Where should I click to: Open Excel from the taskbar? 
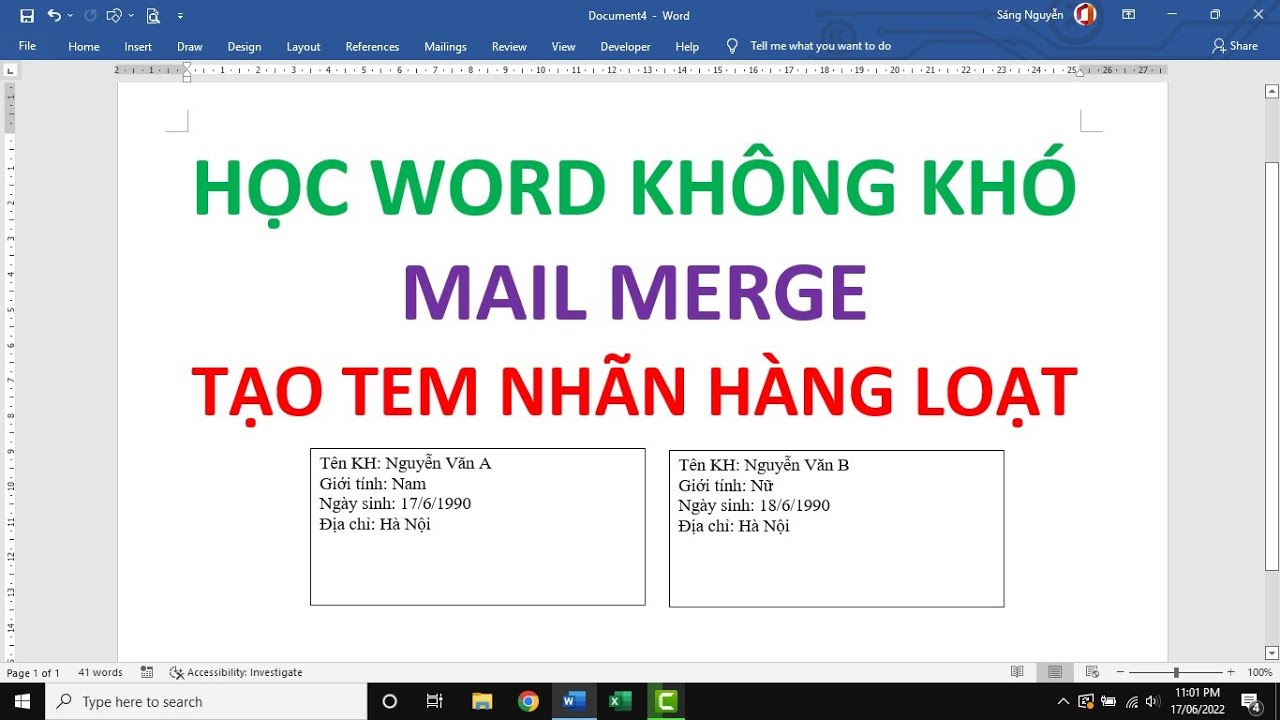pos(620,701)
